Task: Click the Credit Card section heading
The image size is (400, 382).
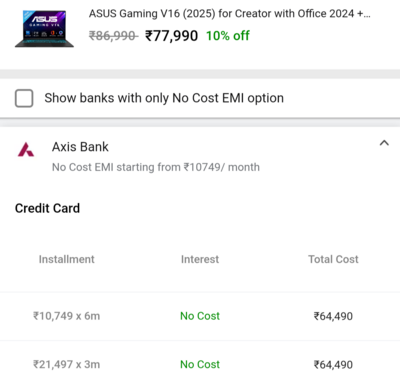Action: tap(47, 208)
